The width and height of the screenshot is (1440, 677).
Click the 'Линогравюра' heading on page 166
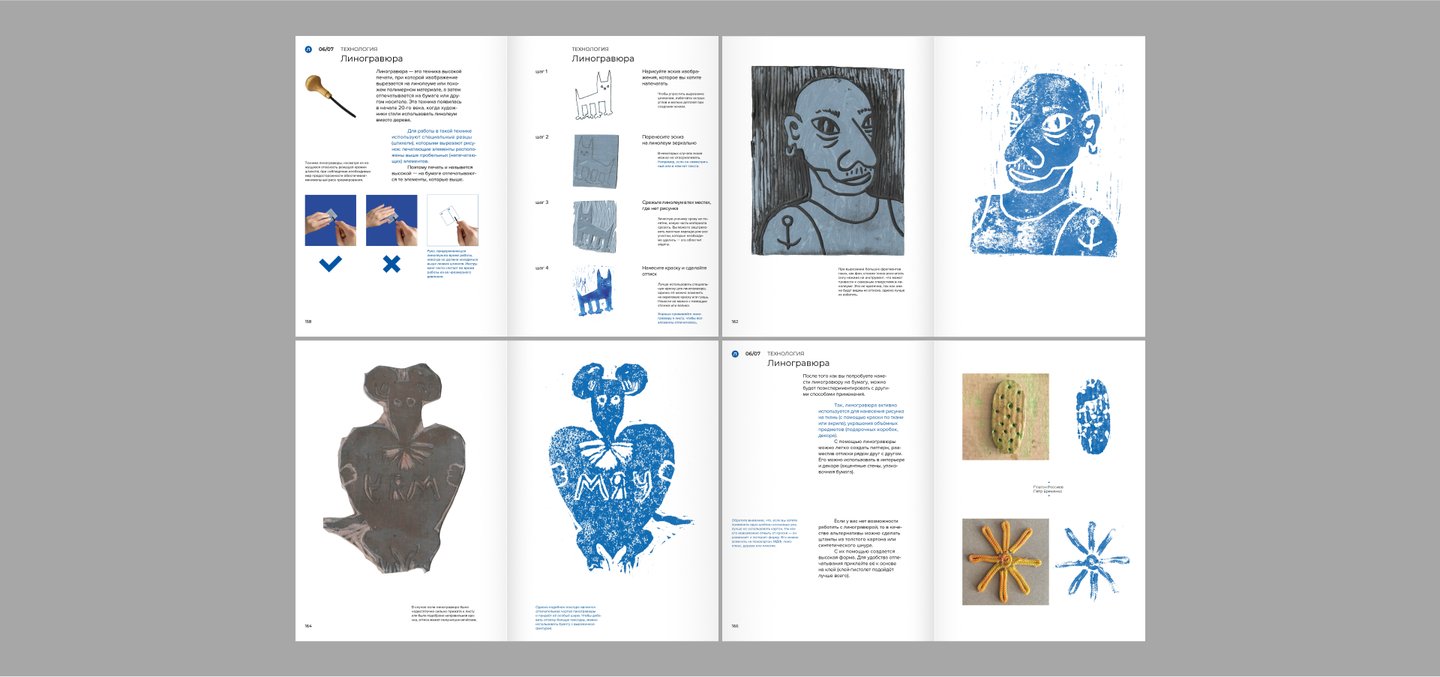click(x=798, y=363)
